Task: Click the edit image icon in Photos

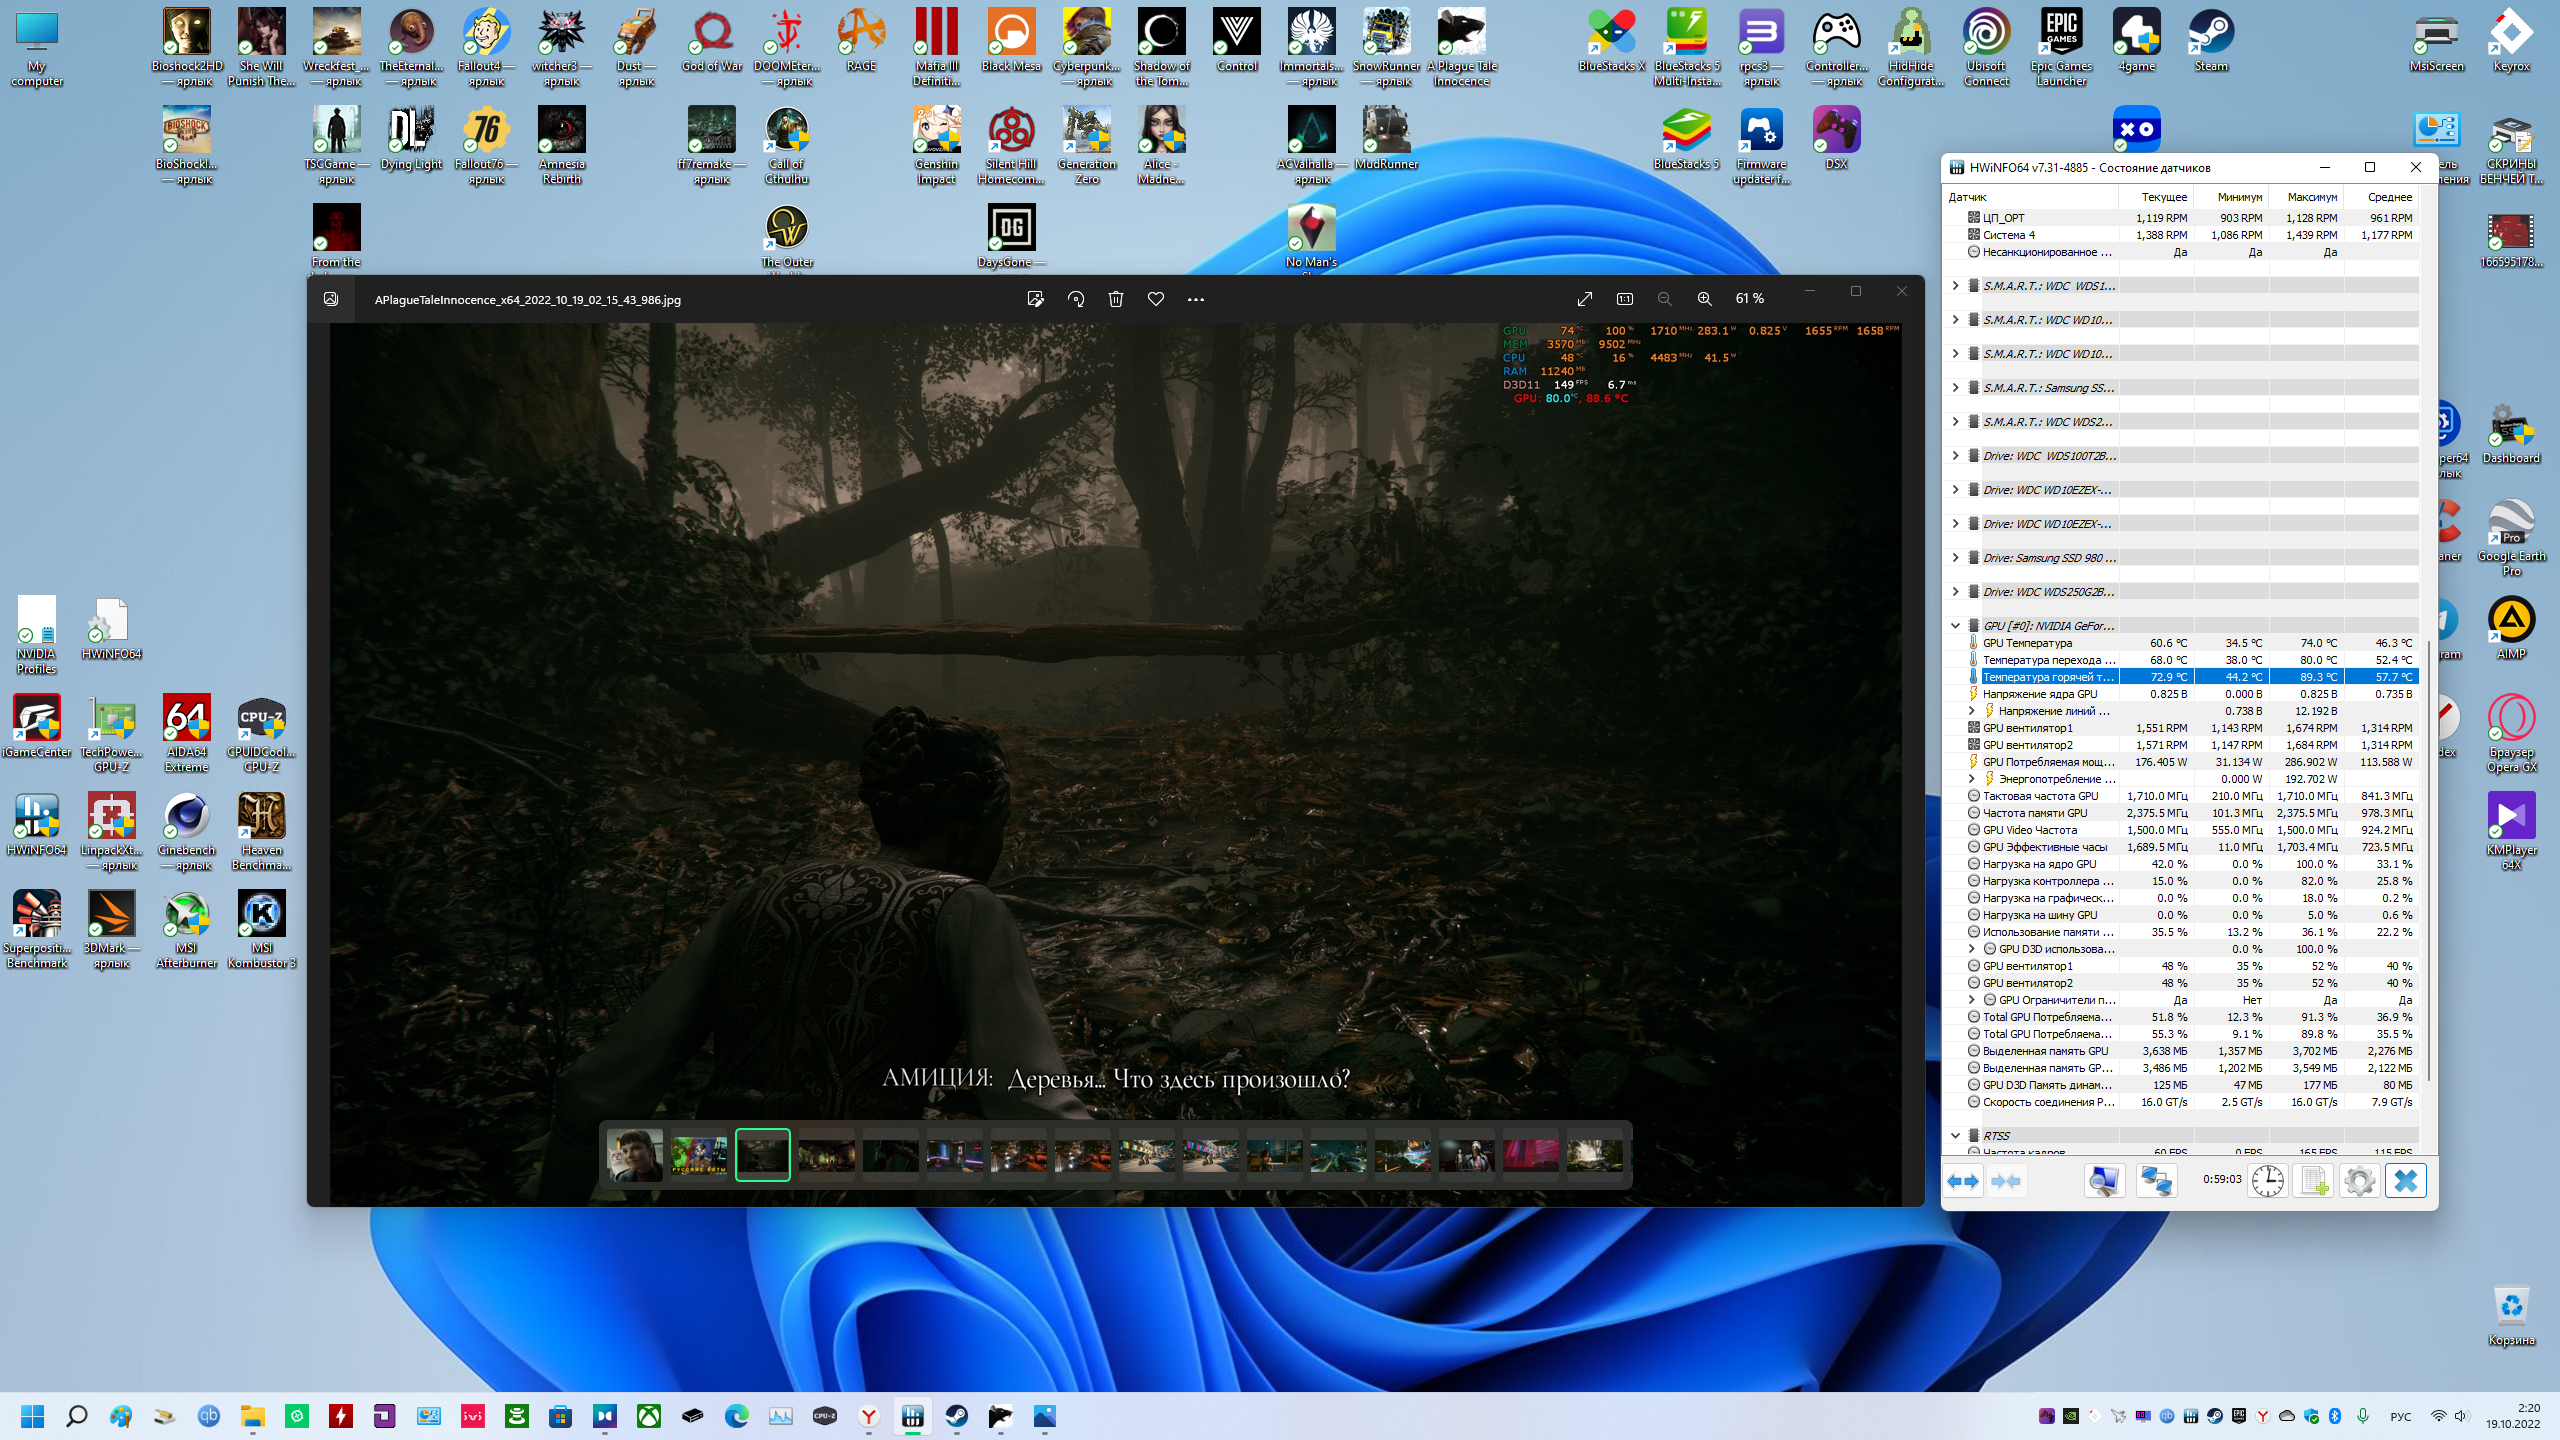Action: tap(1035, 299)
